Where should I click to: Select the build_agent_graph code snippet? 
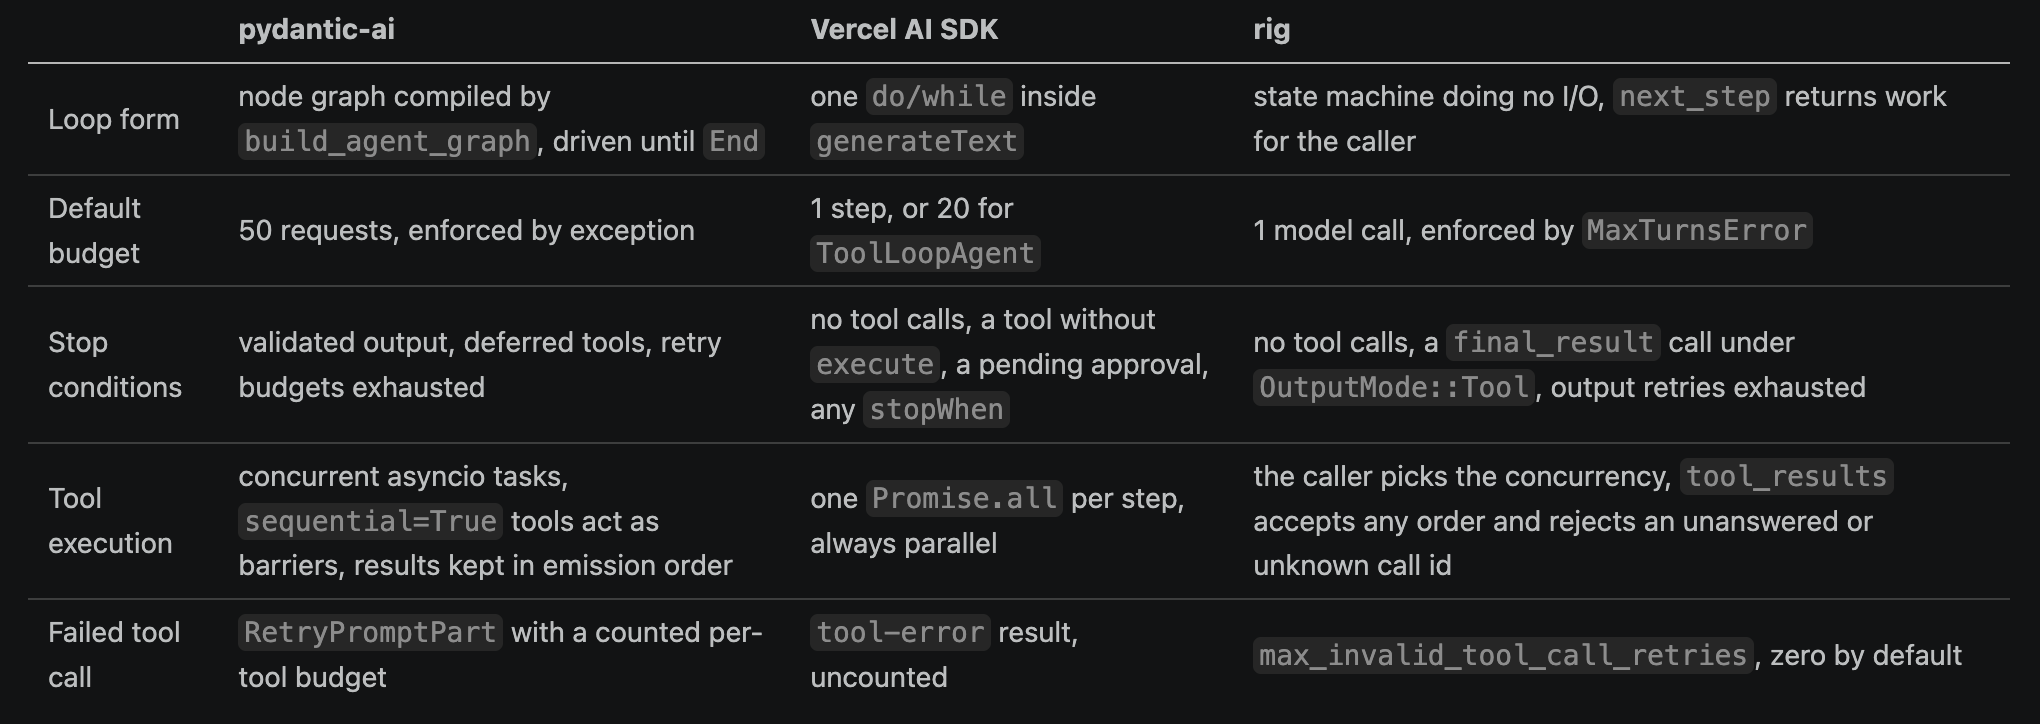387,141
